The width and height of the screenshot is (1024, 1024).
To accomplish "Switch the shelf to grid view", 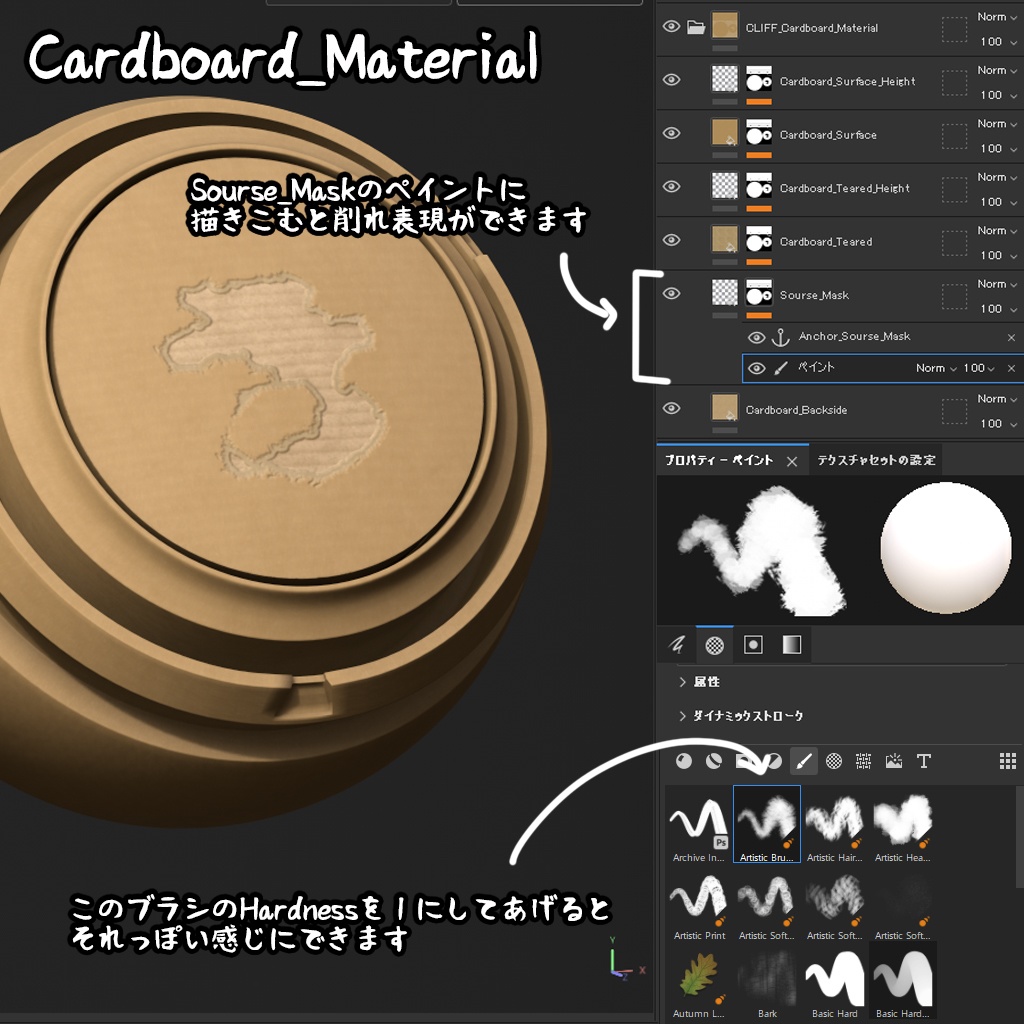I will coord(1009,761).
